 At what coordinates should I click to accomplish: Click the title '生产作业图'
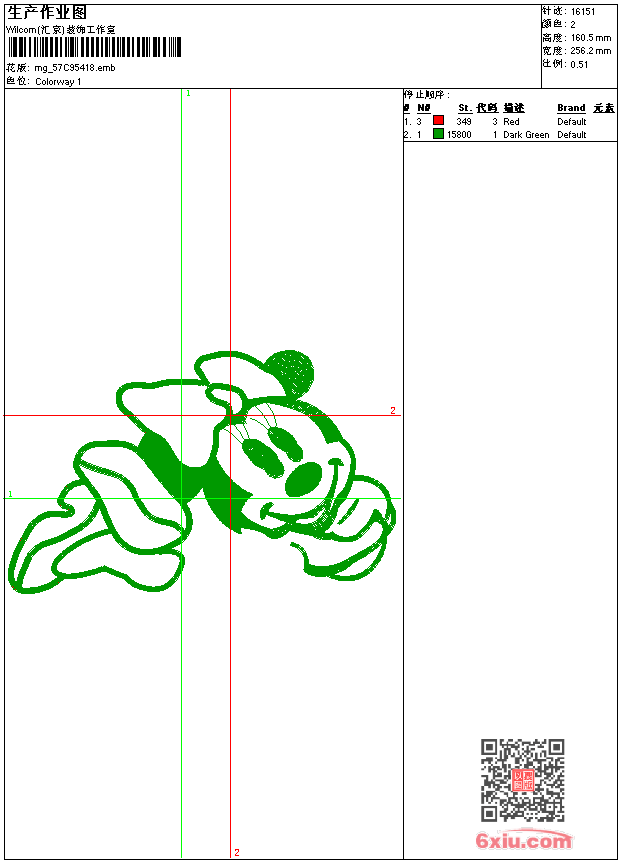(x=47, y=12)
